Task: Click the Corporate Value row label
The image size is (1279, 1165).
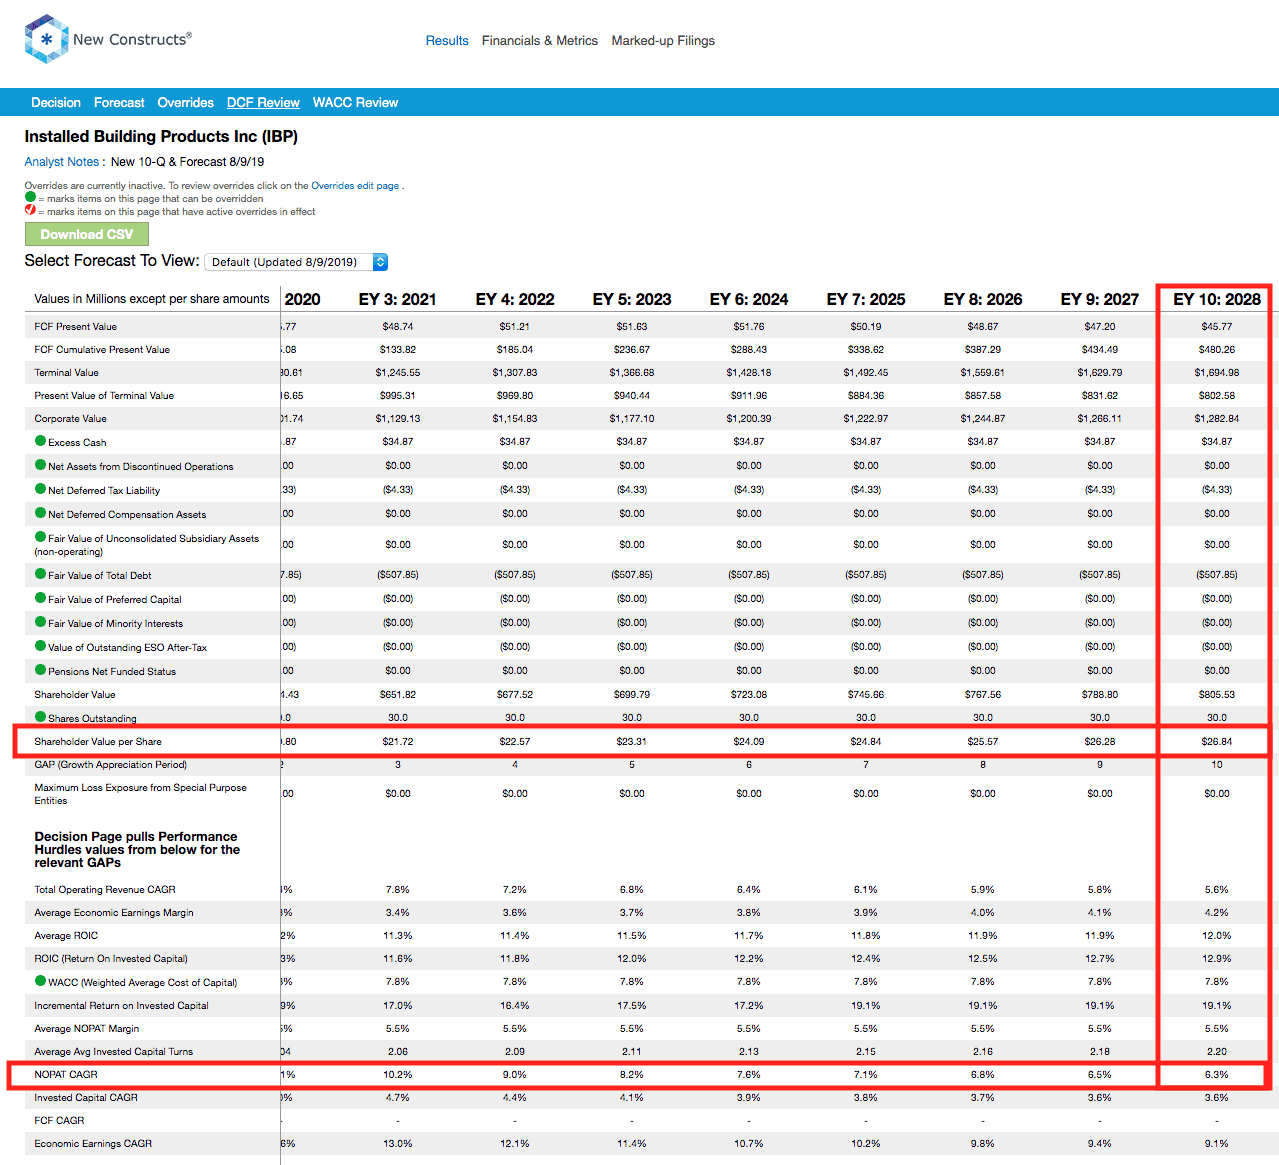Action: coord(70,419)
